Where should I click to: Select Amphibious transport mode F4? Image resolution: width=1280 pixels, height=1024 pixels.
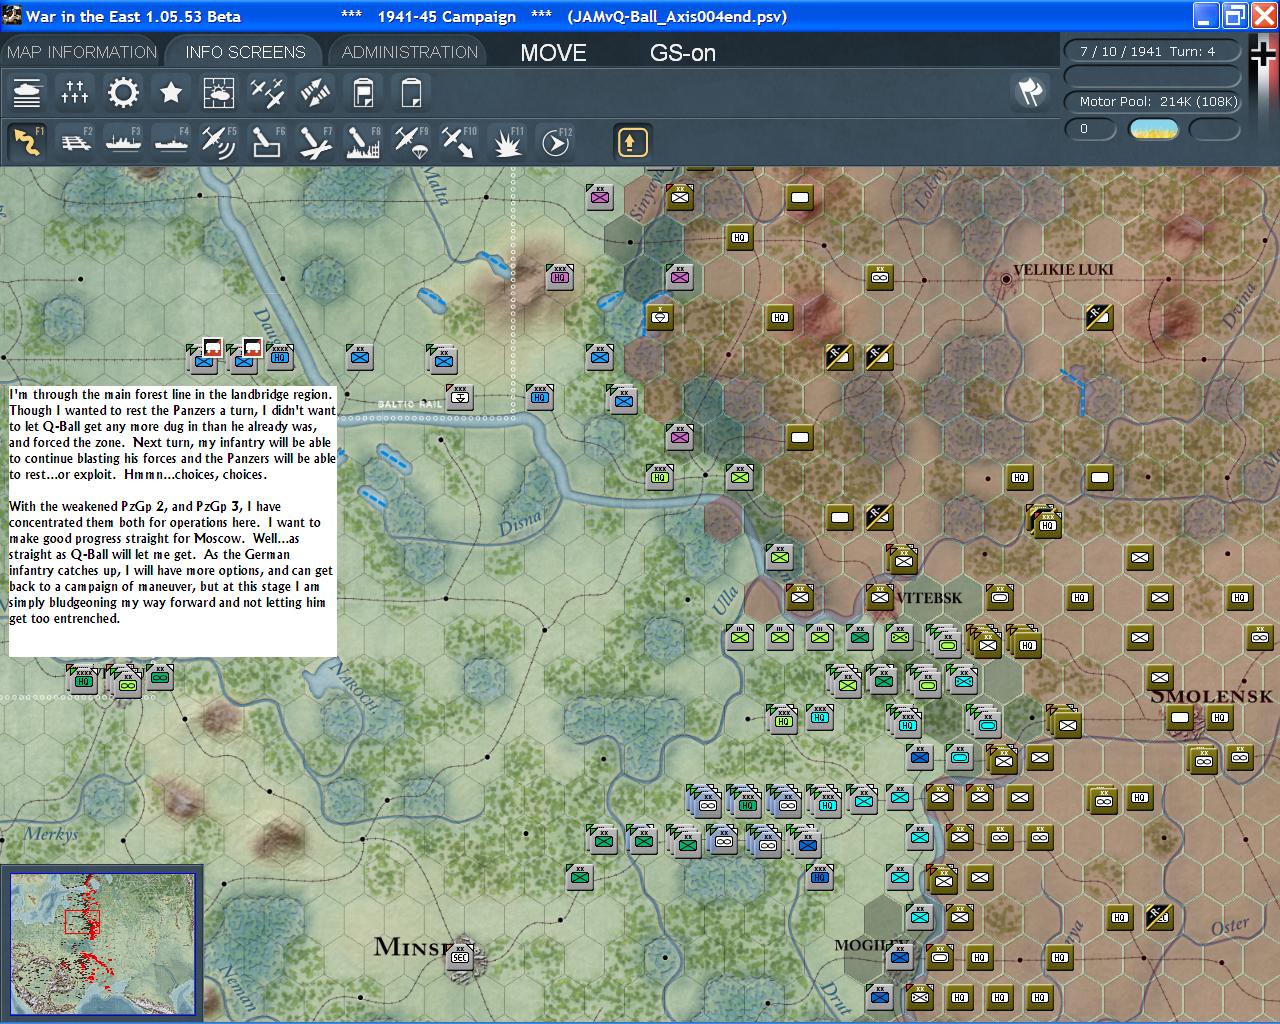pos(171,142)
